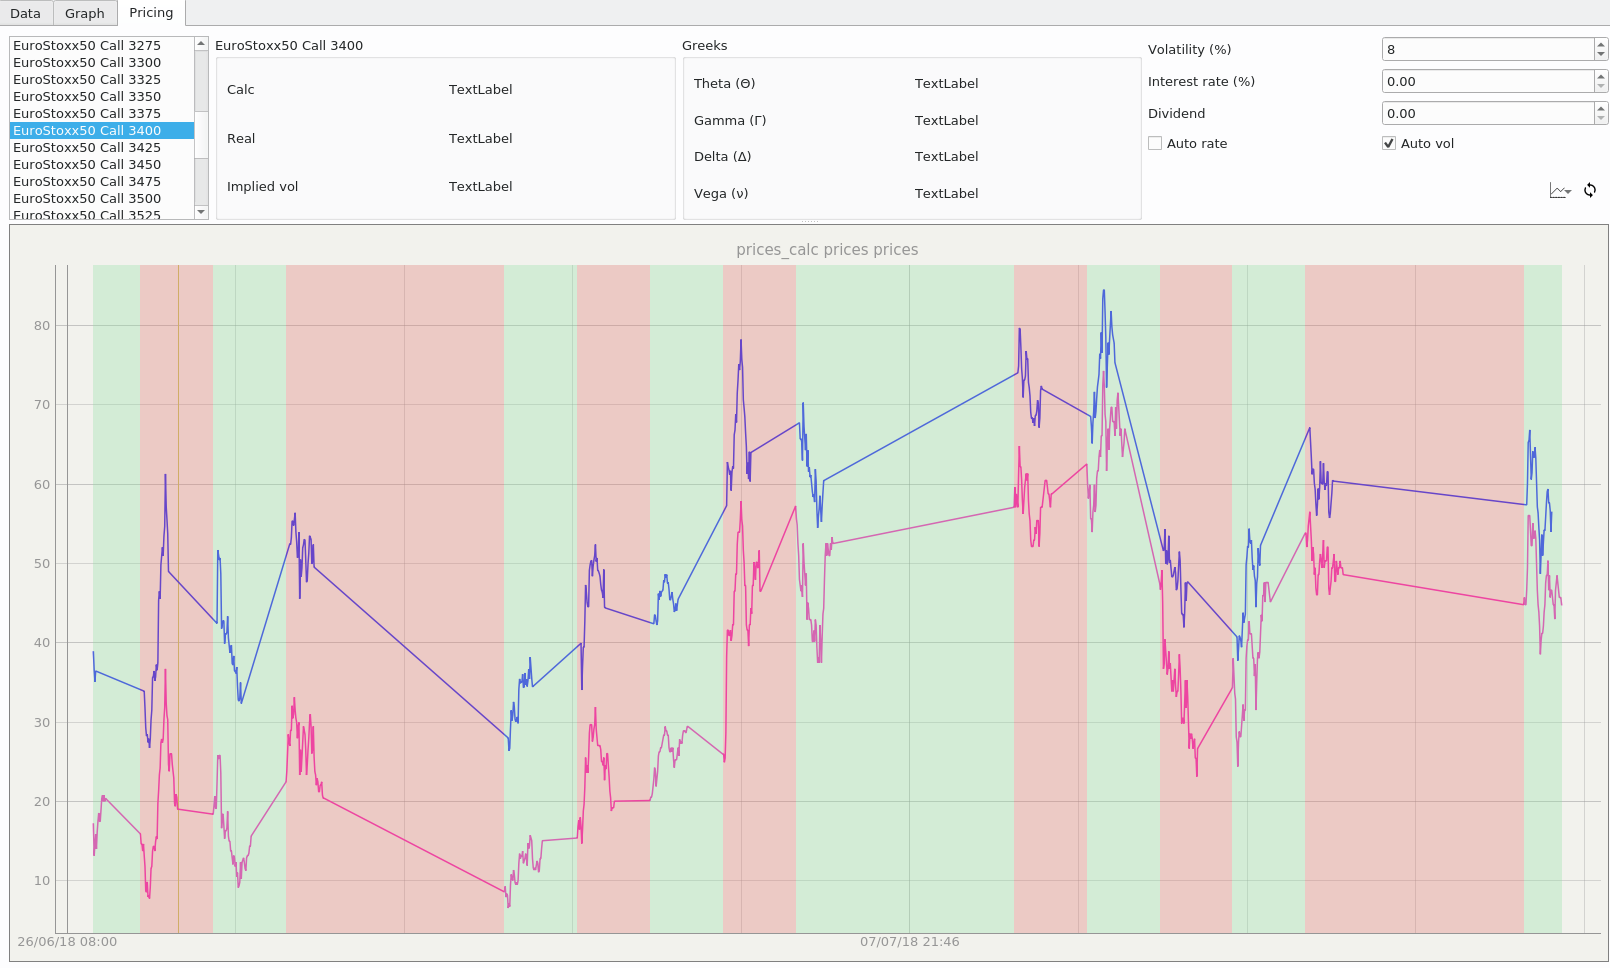Step Dividend down with its arrow
The width and height of the screenshot is (1610, 968).
[1601, 119]
